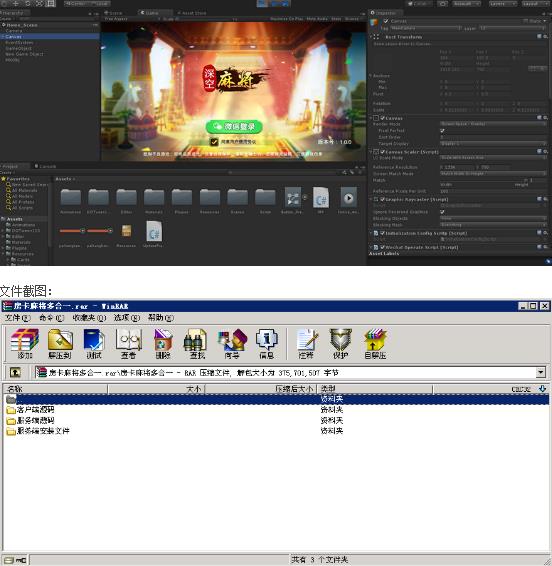The image size is (552, 566).
Task: Click the green WeChat login button
Action: pos(234,126)
